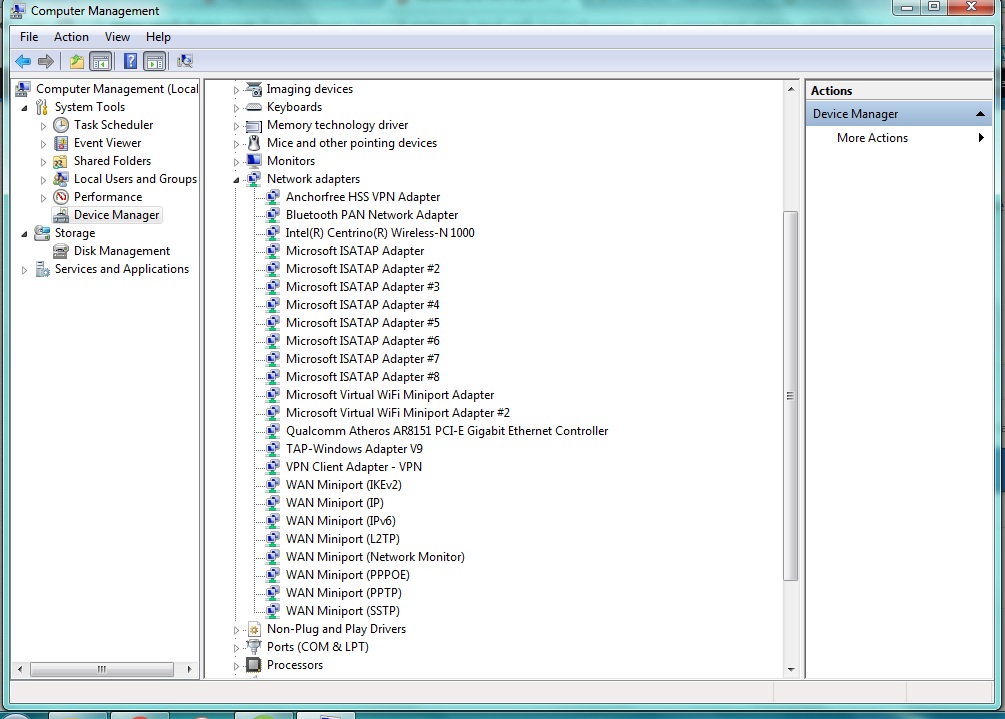Click Scan for hardware changes icon
The width and height of the screenshot is (1005, 719).
[185, 62]
